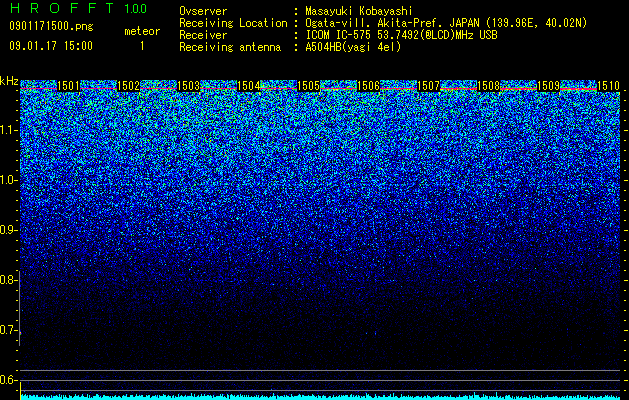
Task: Click the observer name Masayuki Kobayashi
Action: coord(359,11)
